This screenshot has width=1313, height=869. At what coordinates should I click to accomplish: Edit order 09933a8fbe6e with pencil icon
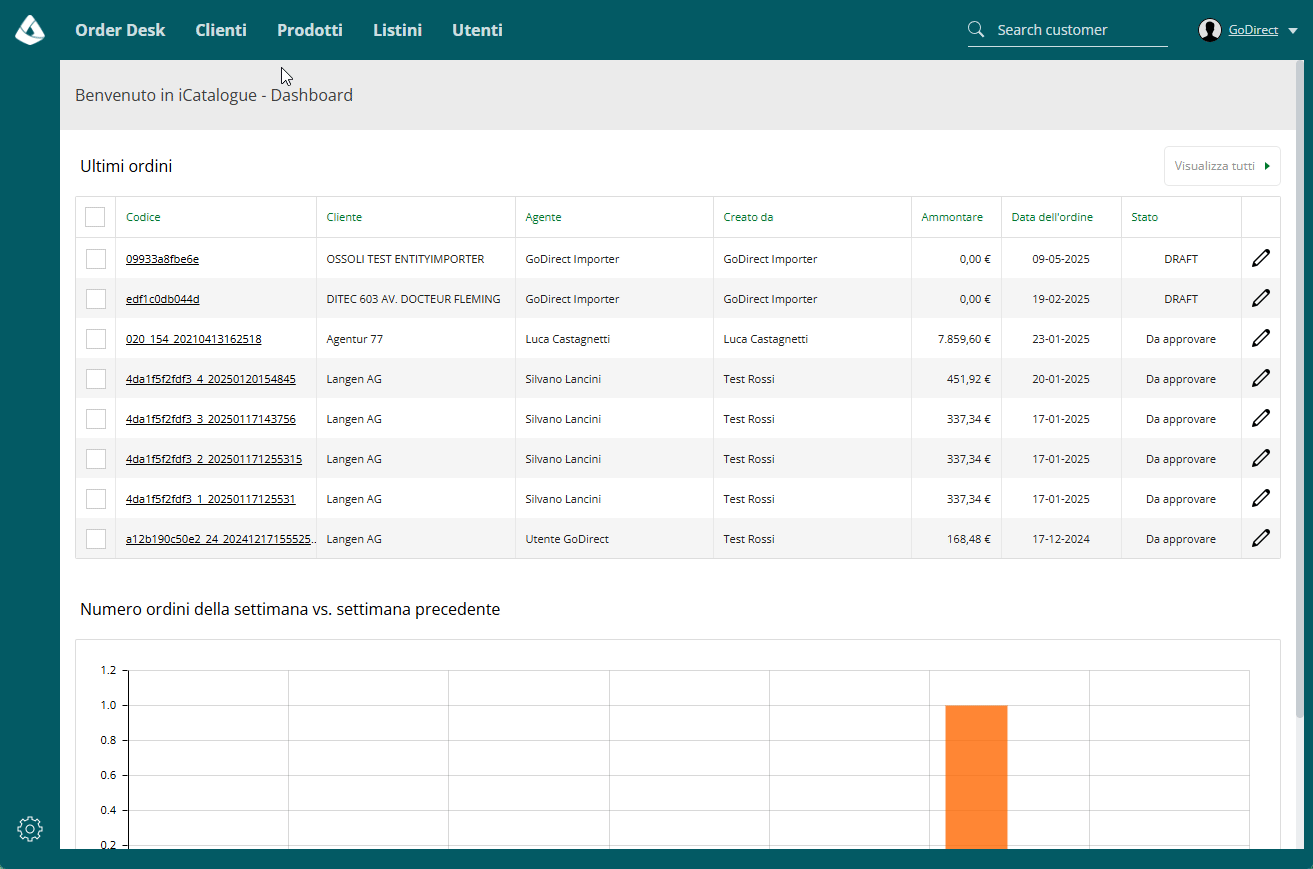[x=1261, y=258]
